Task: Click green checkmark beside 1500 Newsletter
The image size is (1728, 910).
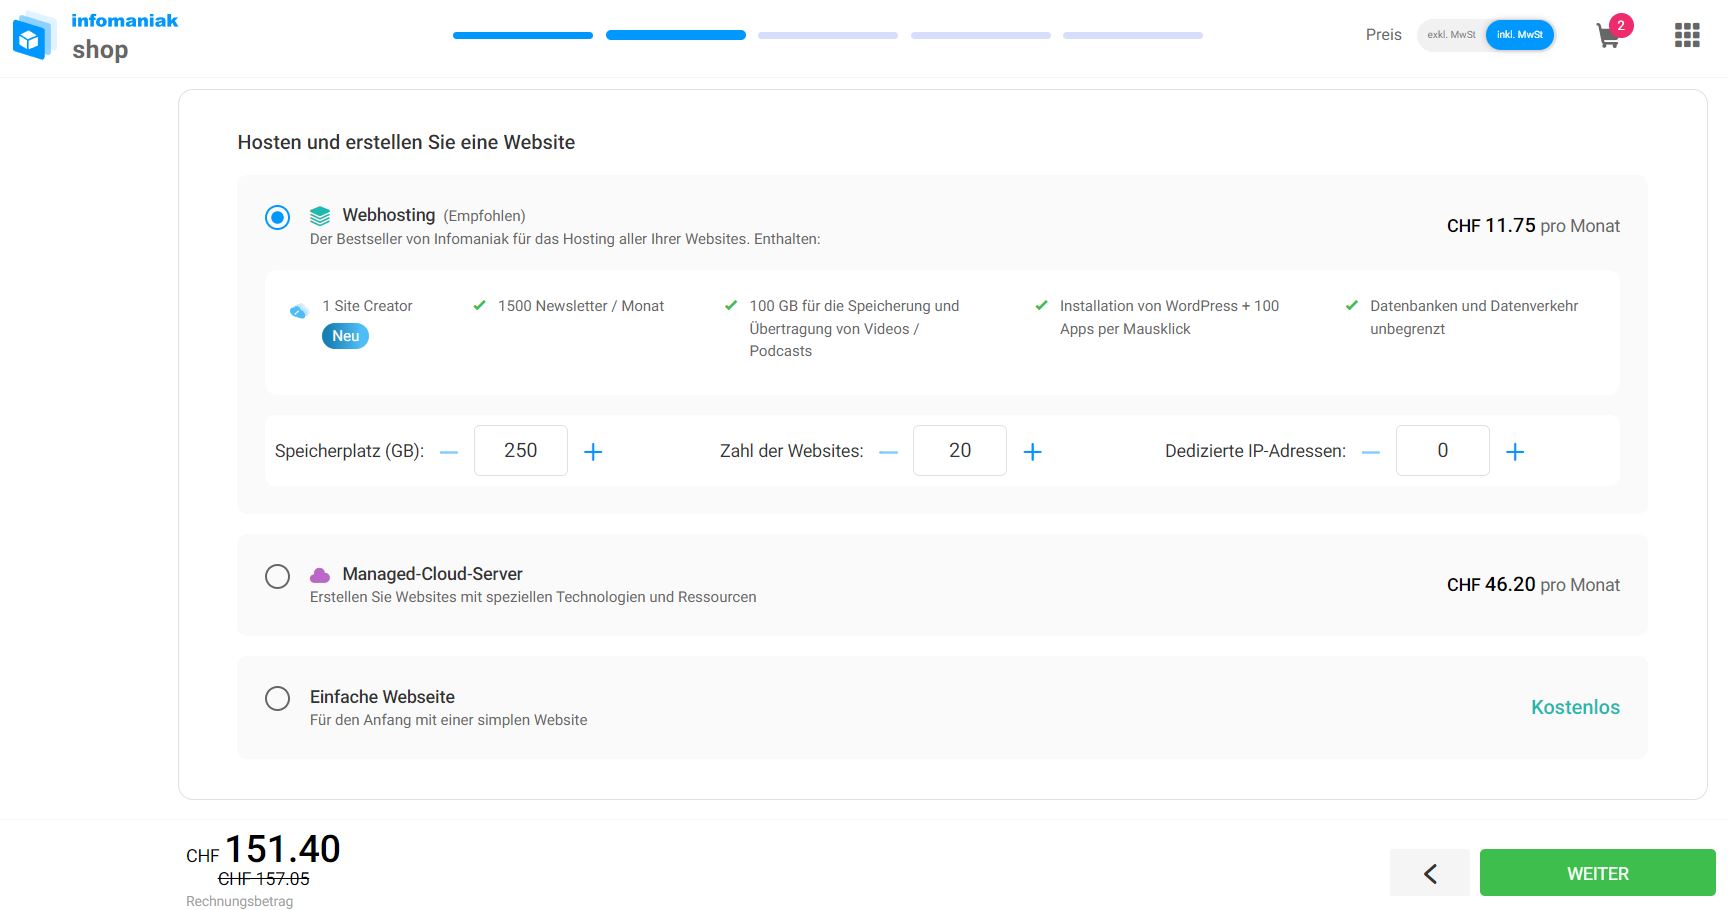Action: 480,305
